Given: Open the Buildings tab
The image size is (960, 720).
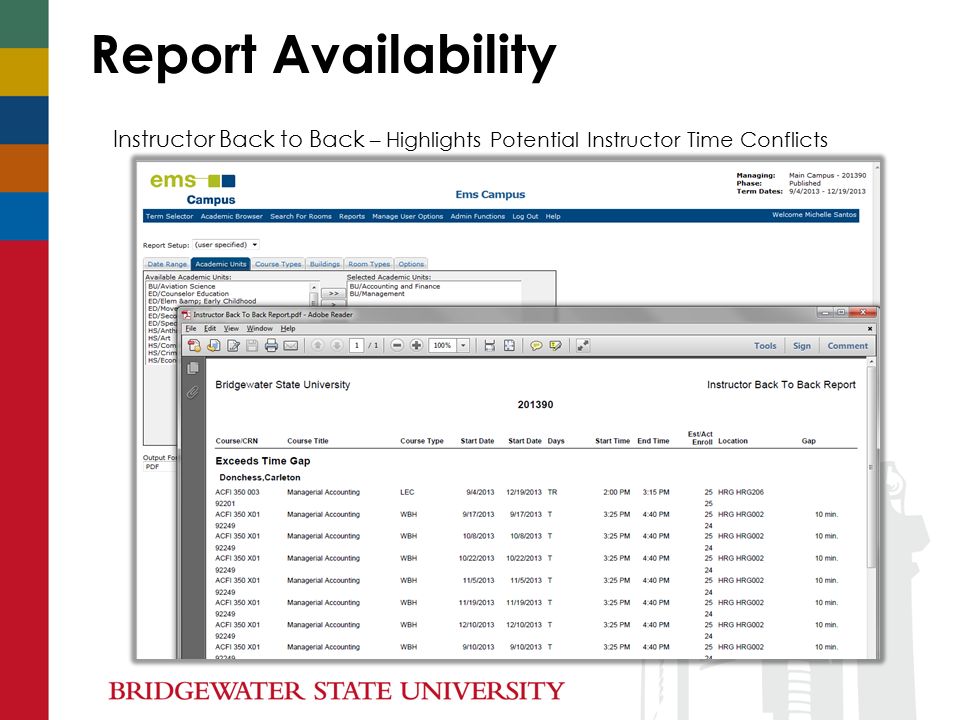Looking at the screenshot, I should point(324,264).
